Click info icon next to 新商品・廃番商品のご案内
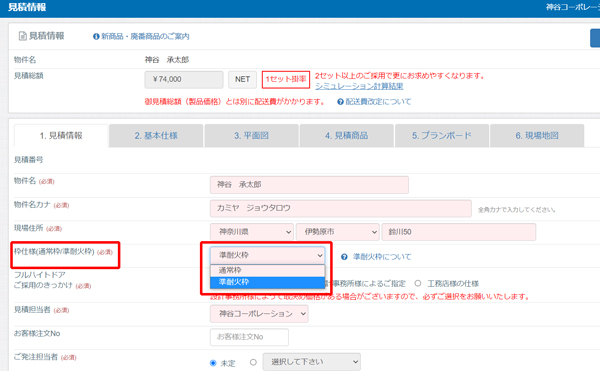 96,36
